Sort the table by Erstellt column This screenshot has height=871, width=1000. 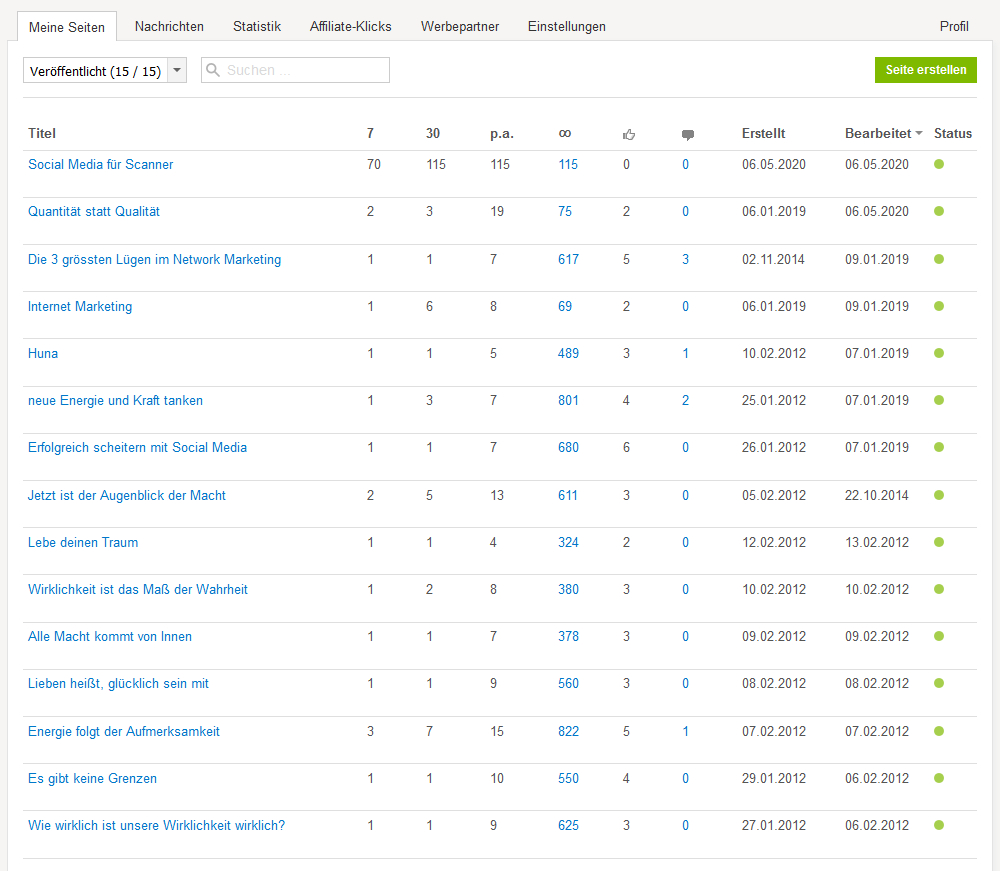pos(763,133)
